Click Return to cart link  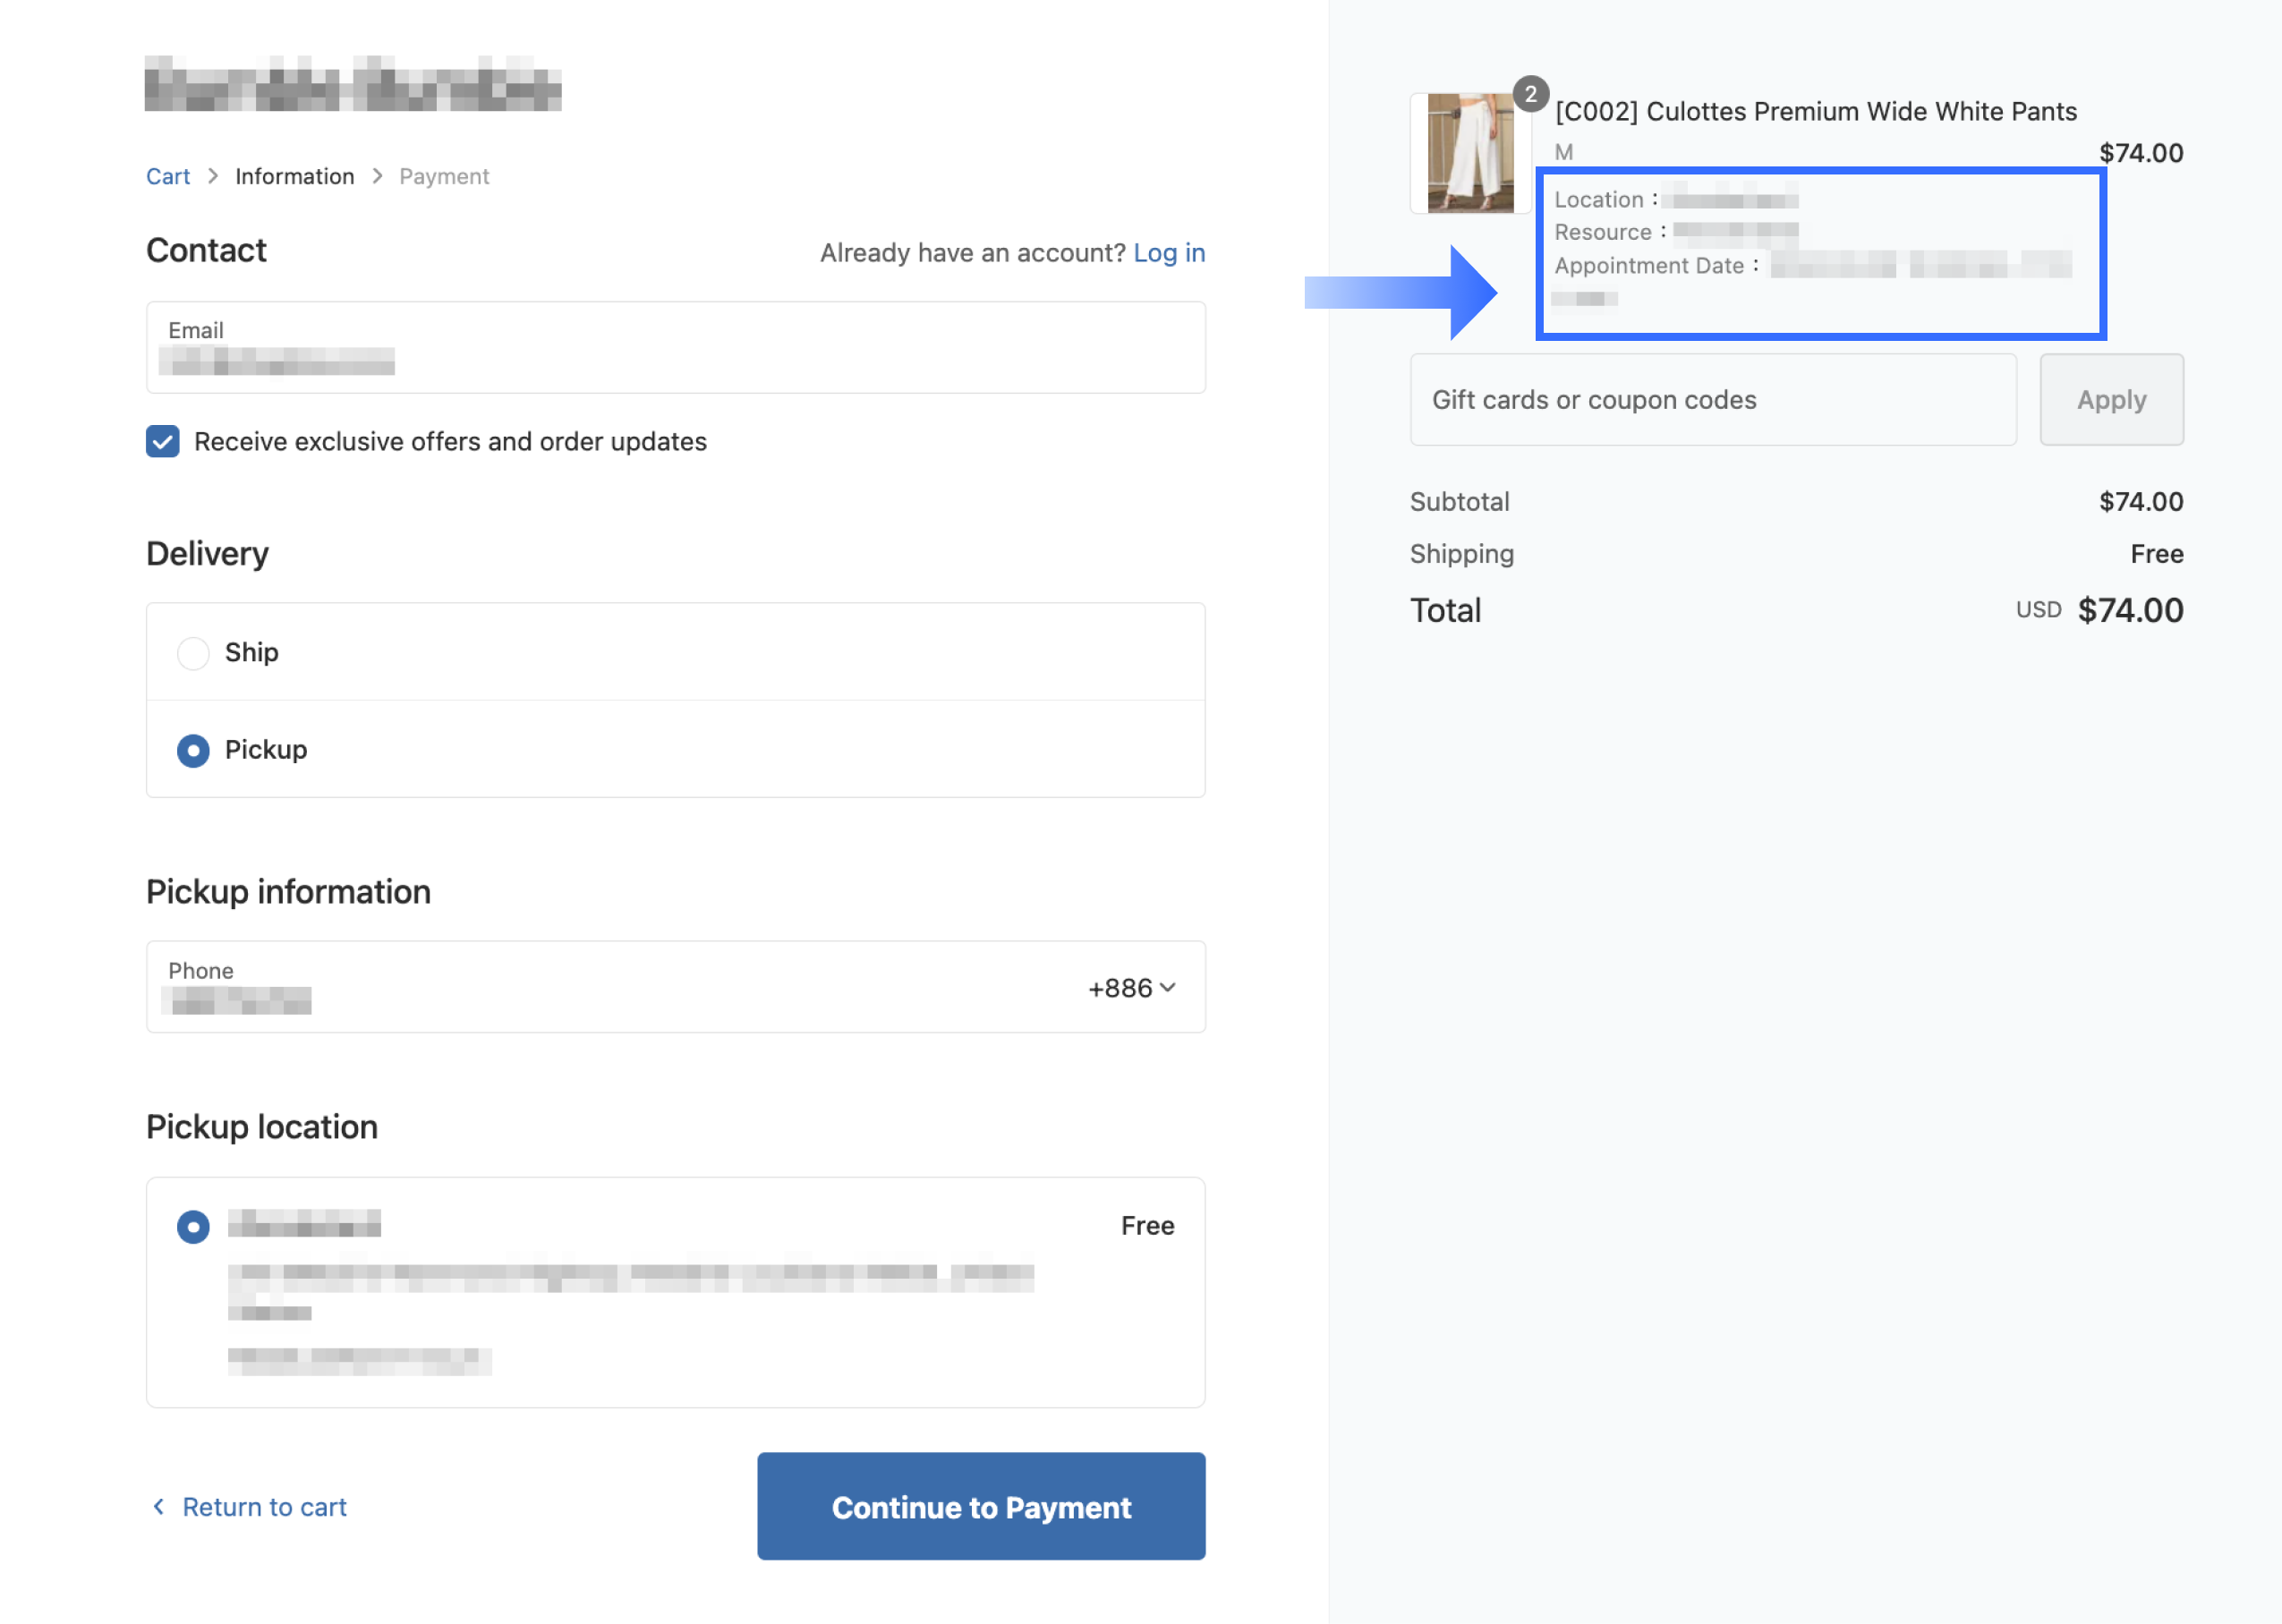[264, 1507]
